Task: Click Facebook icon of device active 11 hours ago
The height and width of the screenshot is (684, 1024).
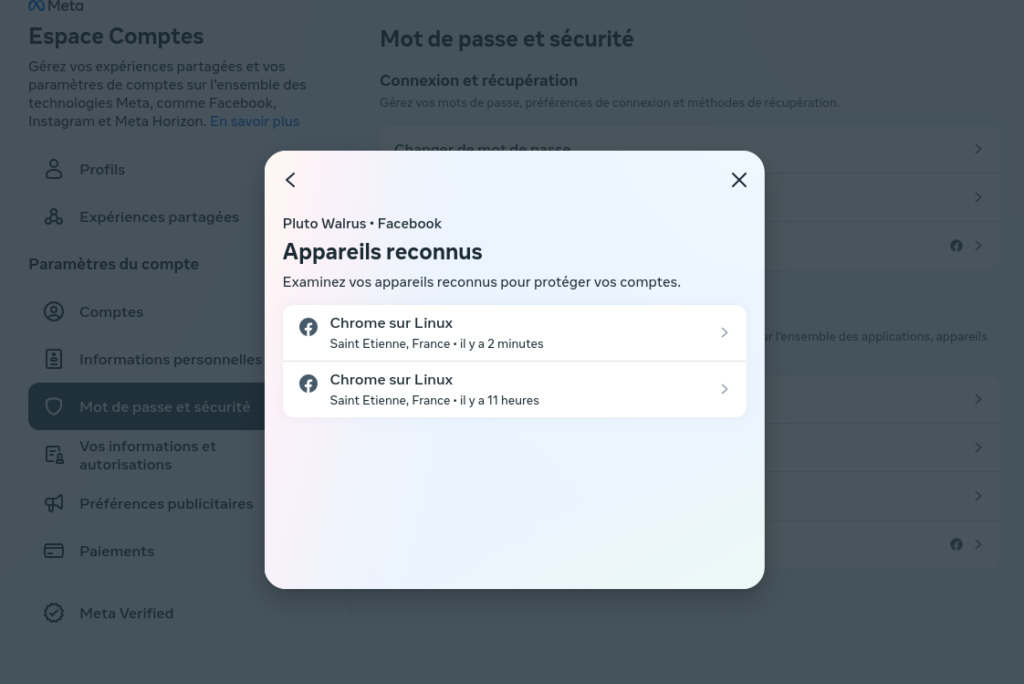Action: [x=308, y=383]
